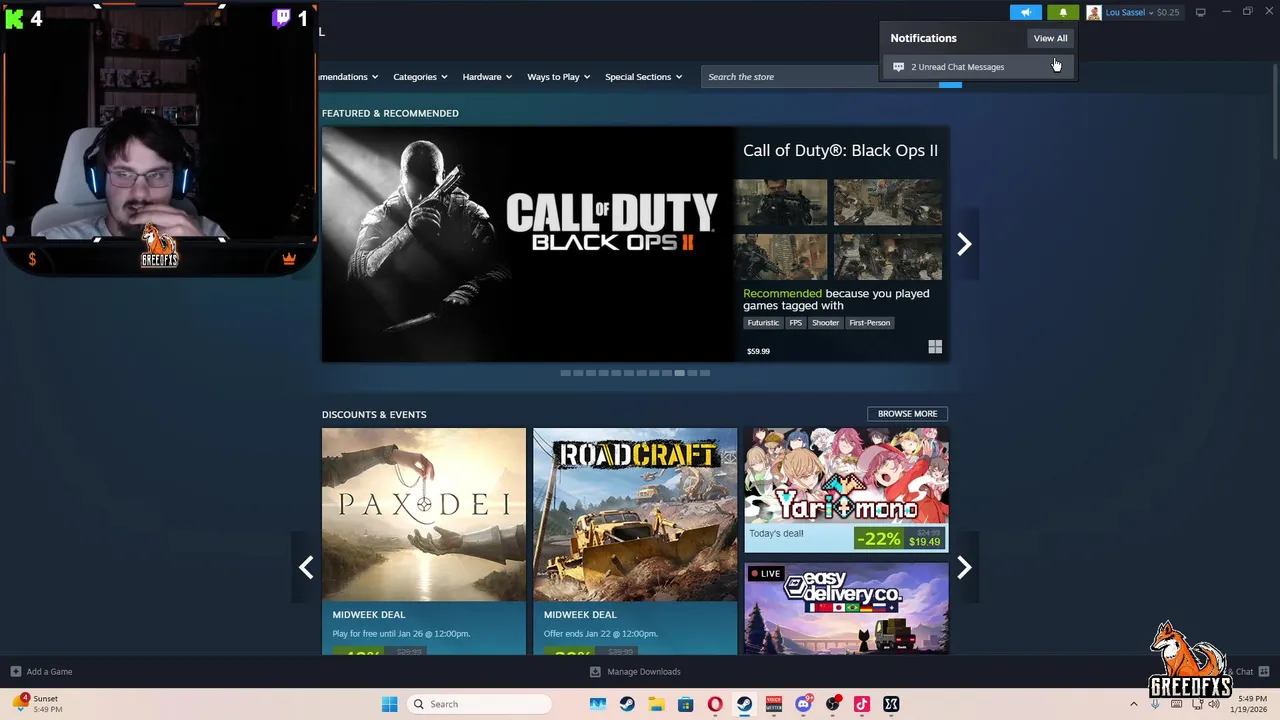Select the FPS tag

[x=795, y=323]
